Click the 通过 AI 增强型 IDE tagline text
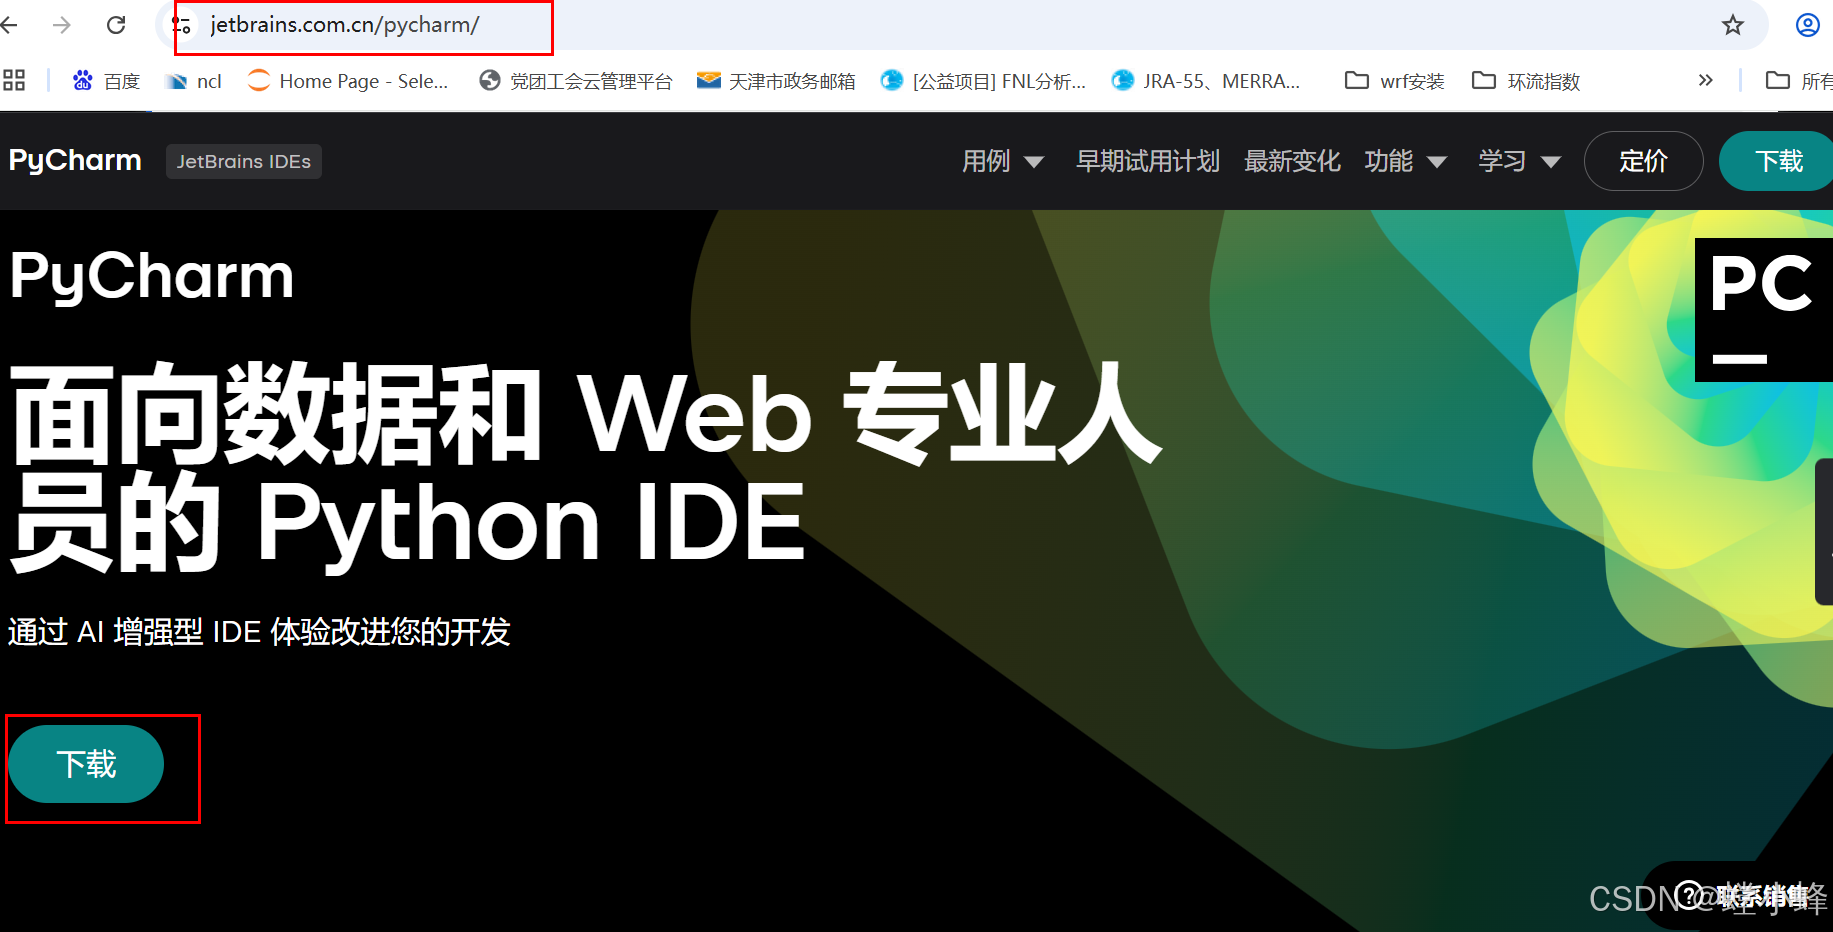 pyautogui.click(x=260, y=632)
